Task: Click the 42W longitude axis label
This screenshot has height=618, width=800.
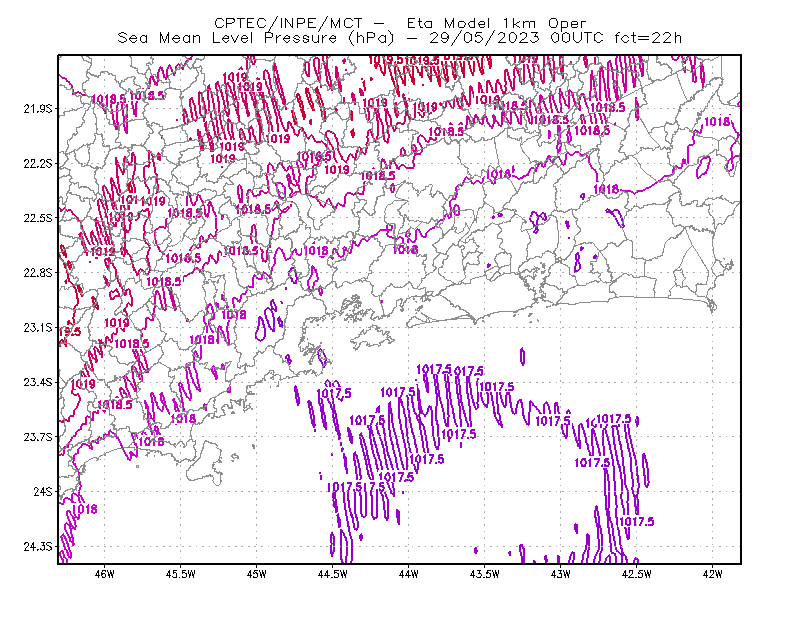Action: 712,574
